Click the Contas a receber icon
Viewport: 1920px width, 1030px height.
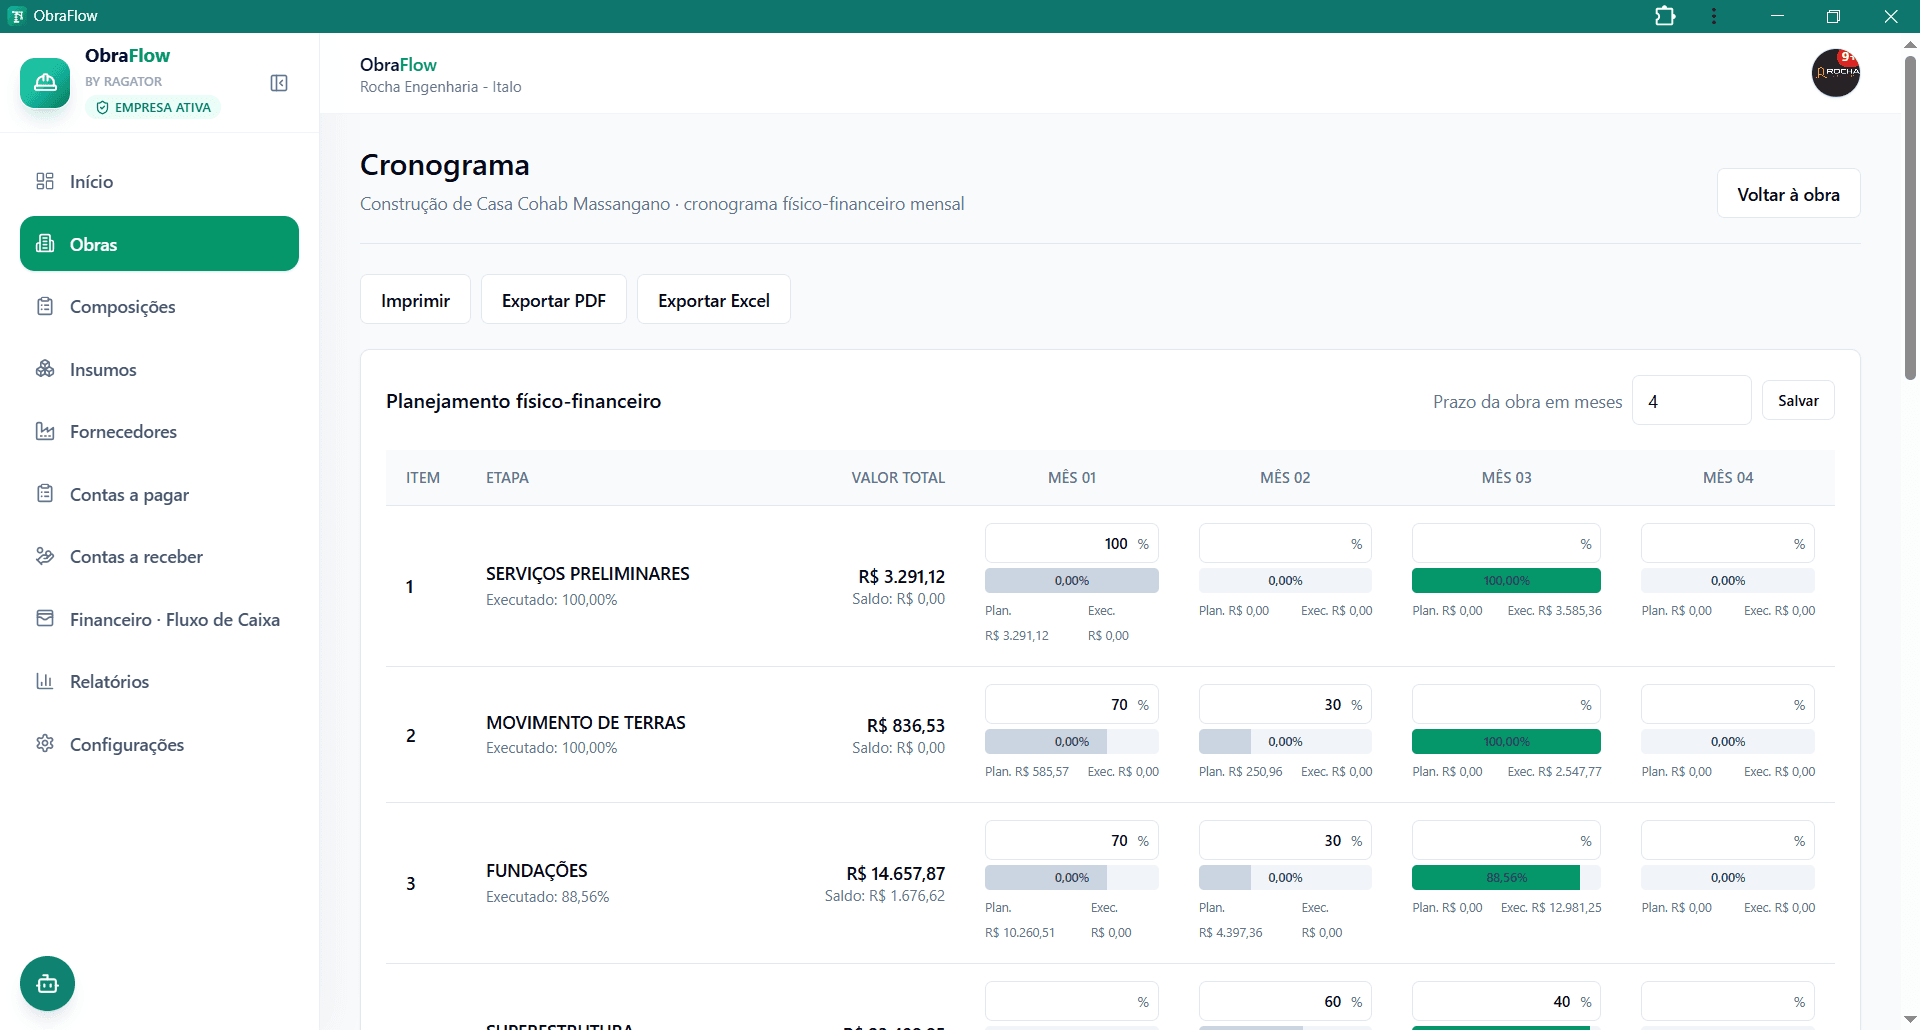45,556
